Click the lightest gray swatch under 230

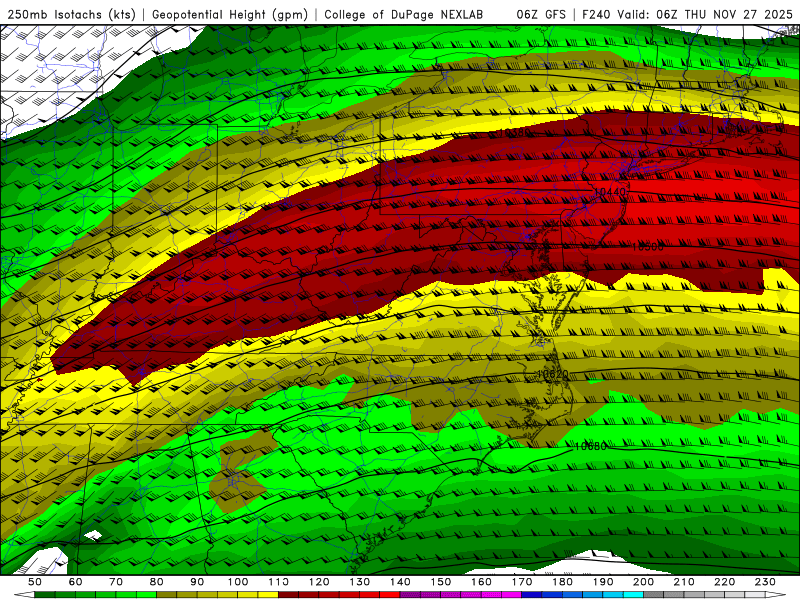pyautogui.click(x=755, y=595)
